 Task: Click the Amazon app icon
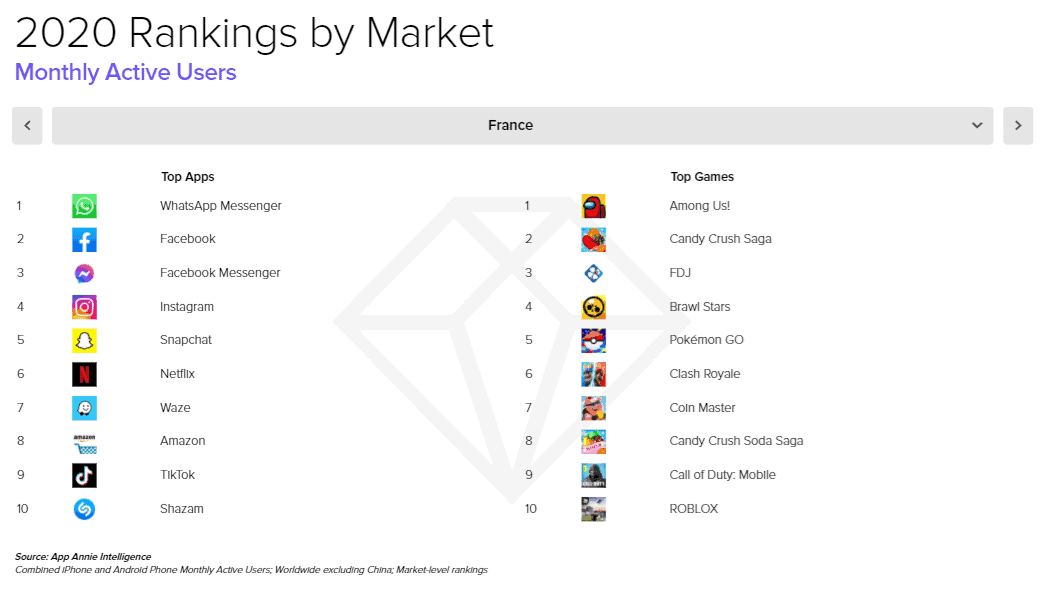tap(84, 442)
